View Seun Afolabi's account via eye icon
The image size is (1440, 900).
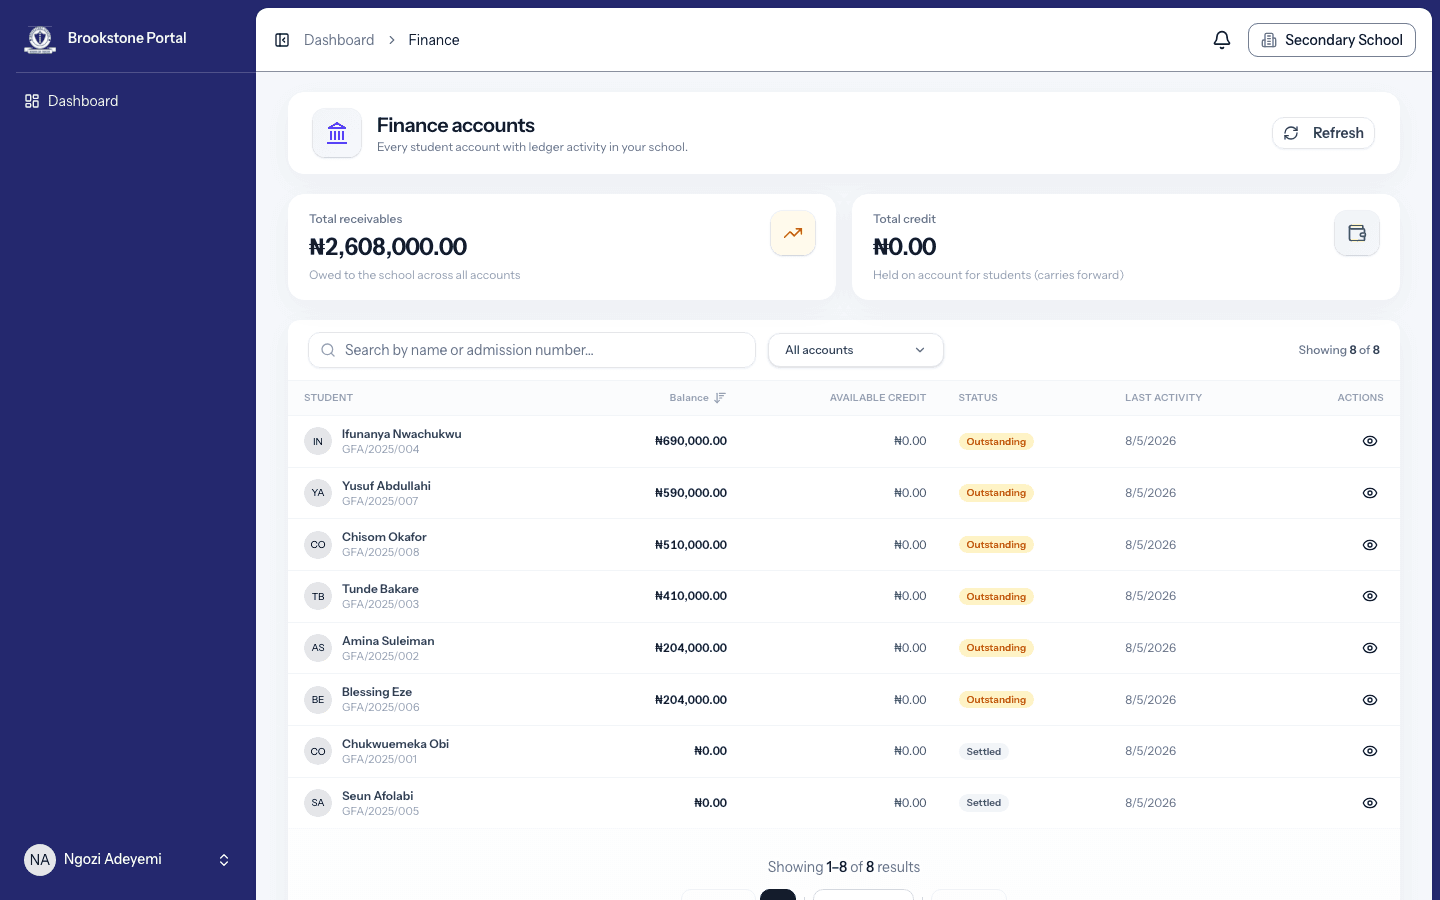pos(1370,803)
